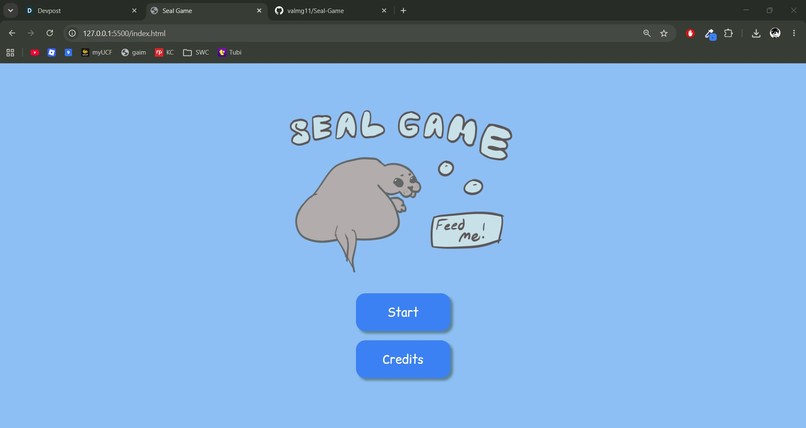
Task: Open the YouTube bookmark
Action: (x=34, y=52)
